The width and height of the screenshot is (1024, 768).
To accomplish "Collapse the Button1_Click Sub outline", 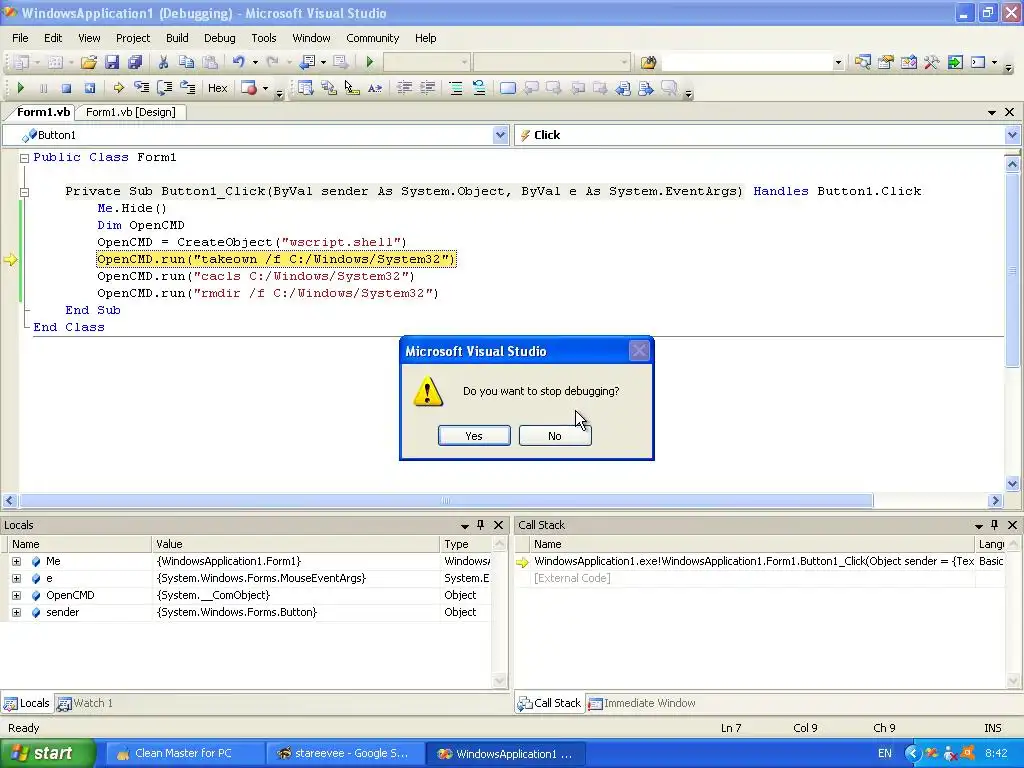I will [24, 191].
